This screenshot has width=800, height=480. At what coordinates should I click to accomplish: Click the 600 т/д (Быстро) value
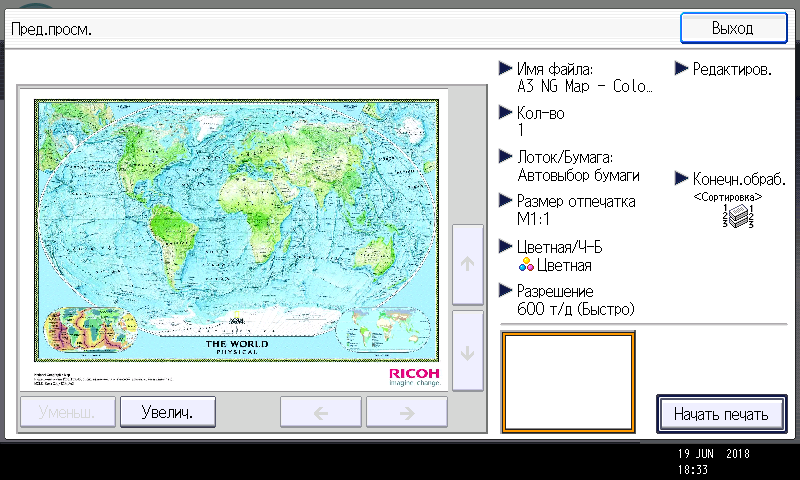tap(576, 309)
